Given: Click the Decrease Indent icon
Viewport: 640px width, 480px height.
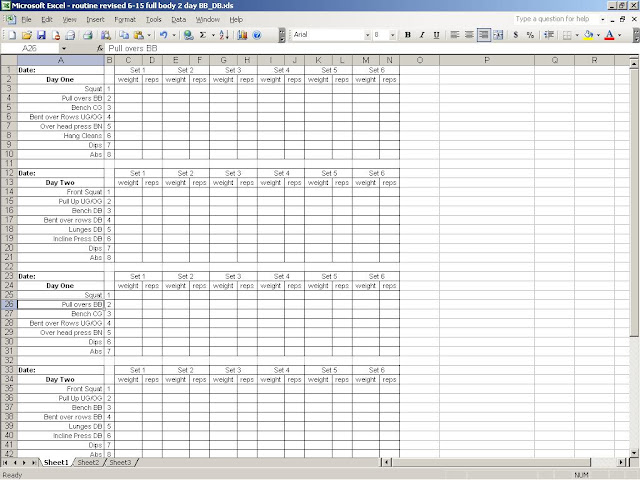Looking at the screenshot, I should [549, 35].
